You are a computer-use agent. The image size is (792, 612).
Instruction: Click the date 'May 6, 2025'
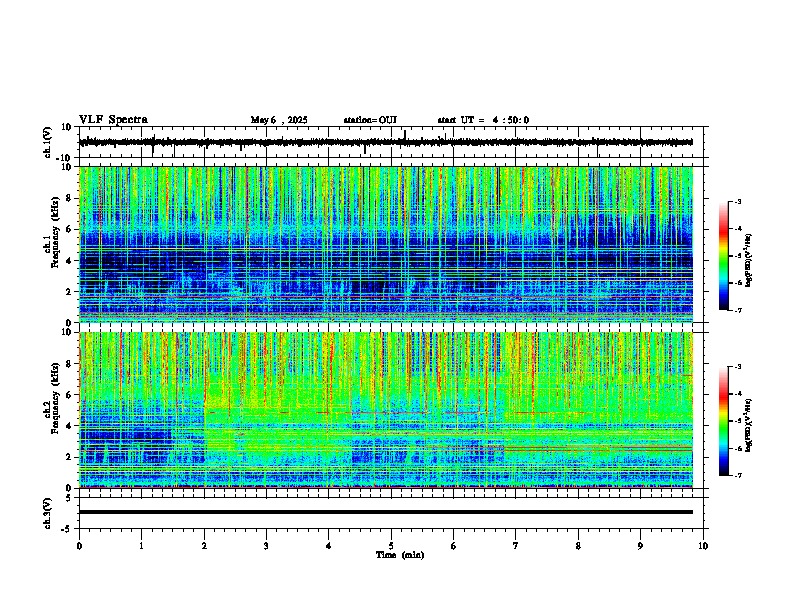pos(279,120)
